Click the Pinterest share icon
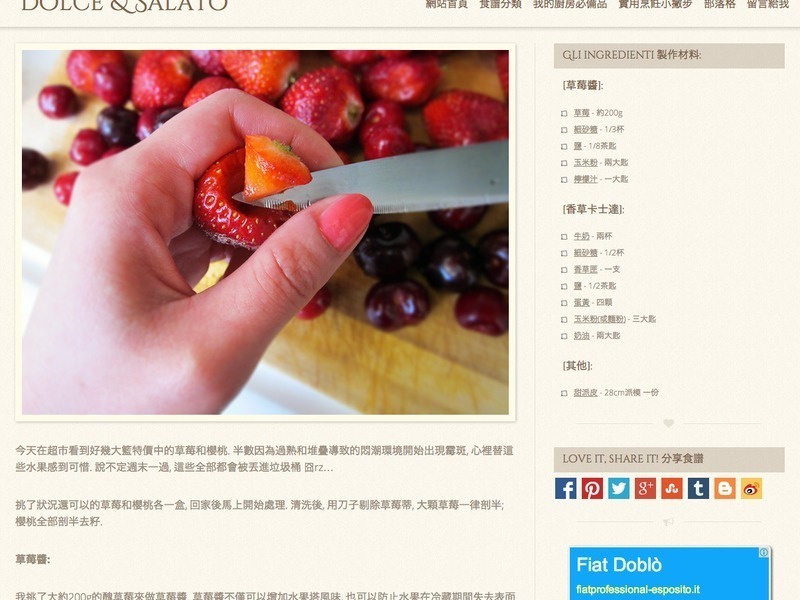This screenshot has height=600, width=800. click(592, 488)
